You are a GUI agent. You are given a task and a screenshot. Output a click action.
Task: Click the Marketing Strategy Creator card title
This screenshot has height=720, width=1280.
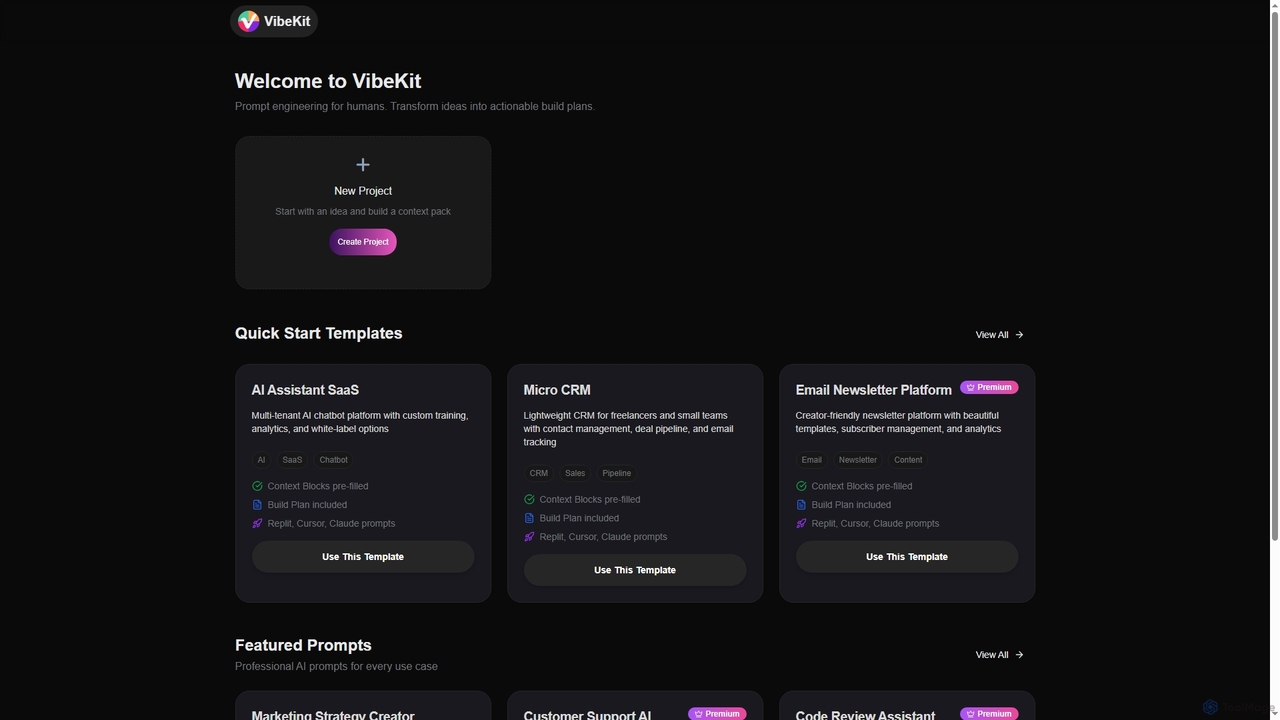click(333, 714)
